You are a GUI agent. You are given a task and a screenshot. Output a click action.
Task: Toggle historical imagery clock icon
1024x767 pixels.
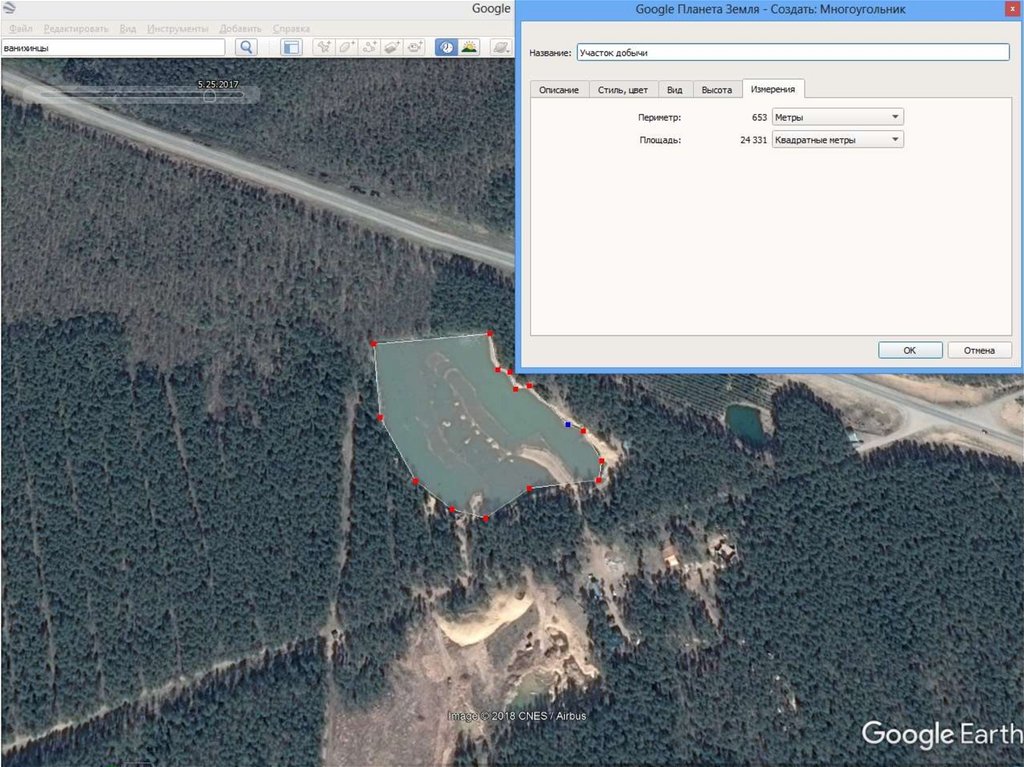pos(446,47)
